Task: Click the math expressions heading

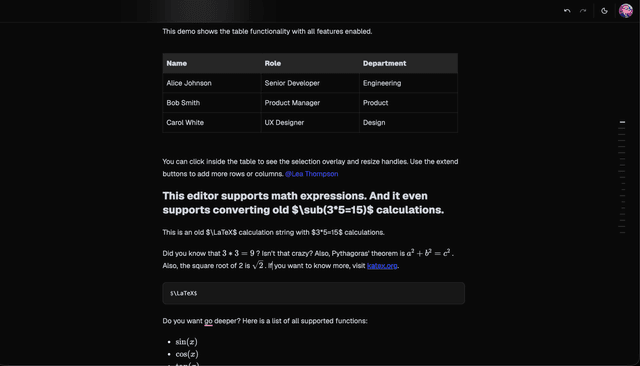Action: pos(303,203)
